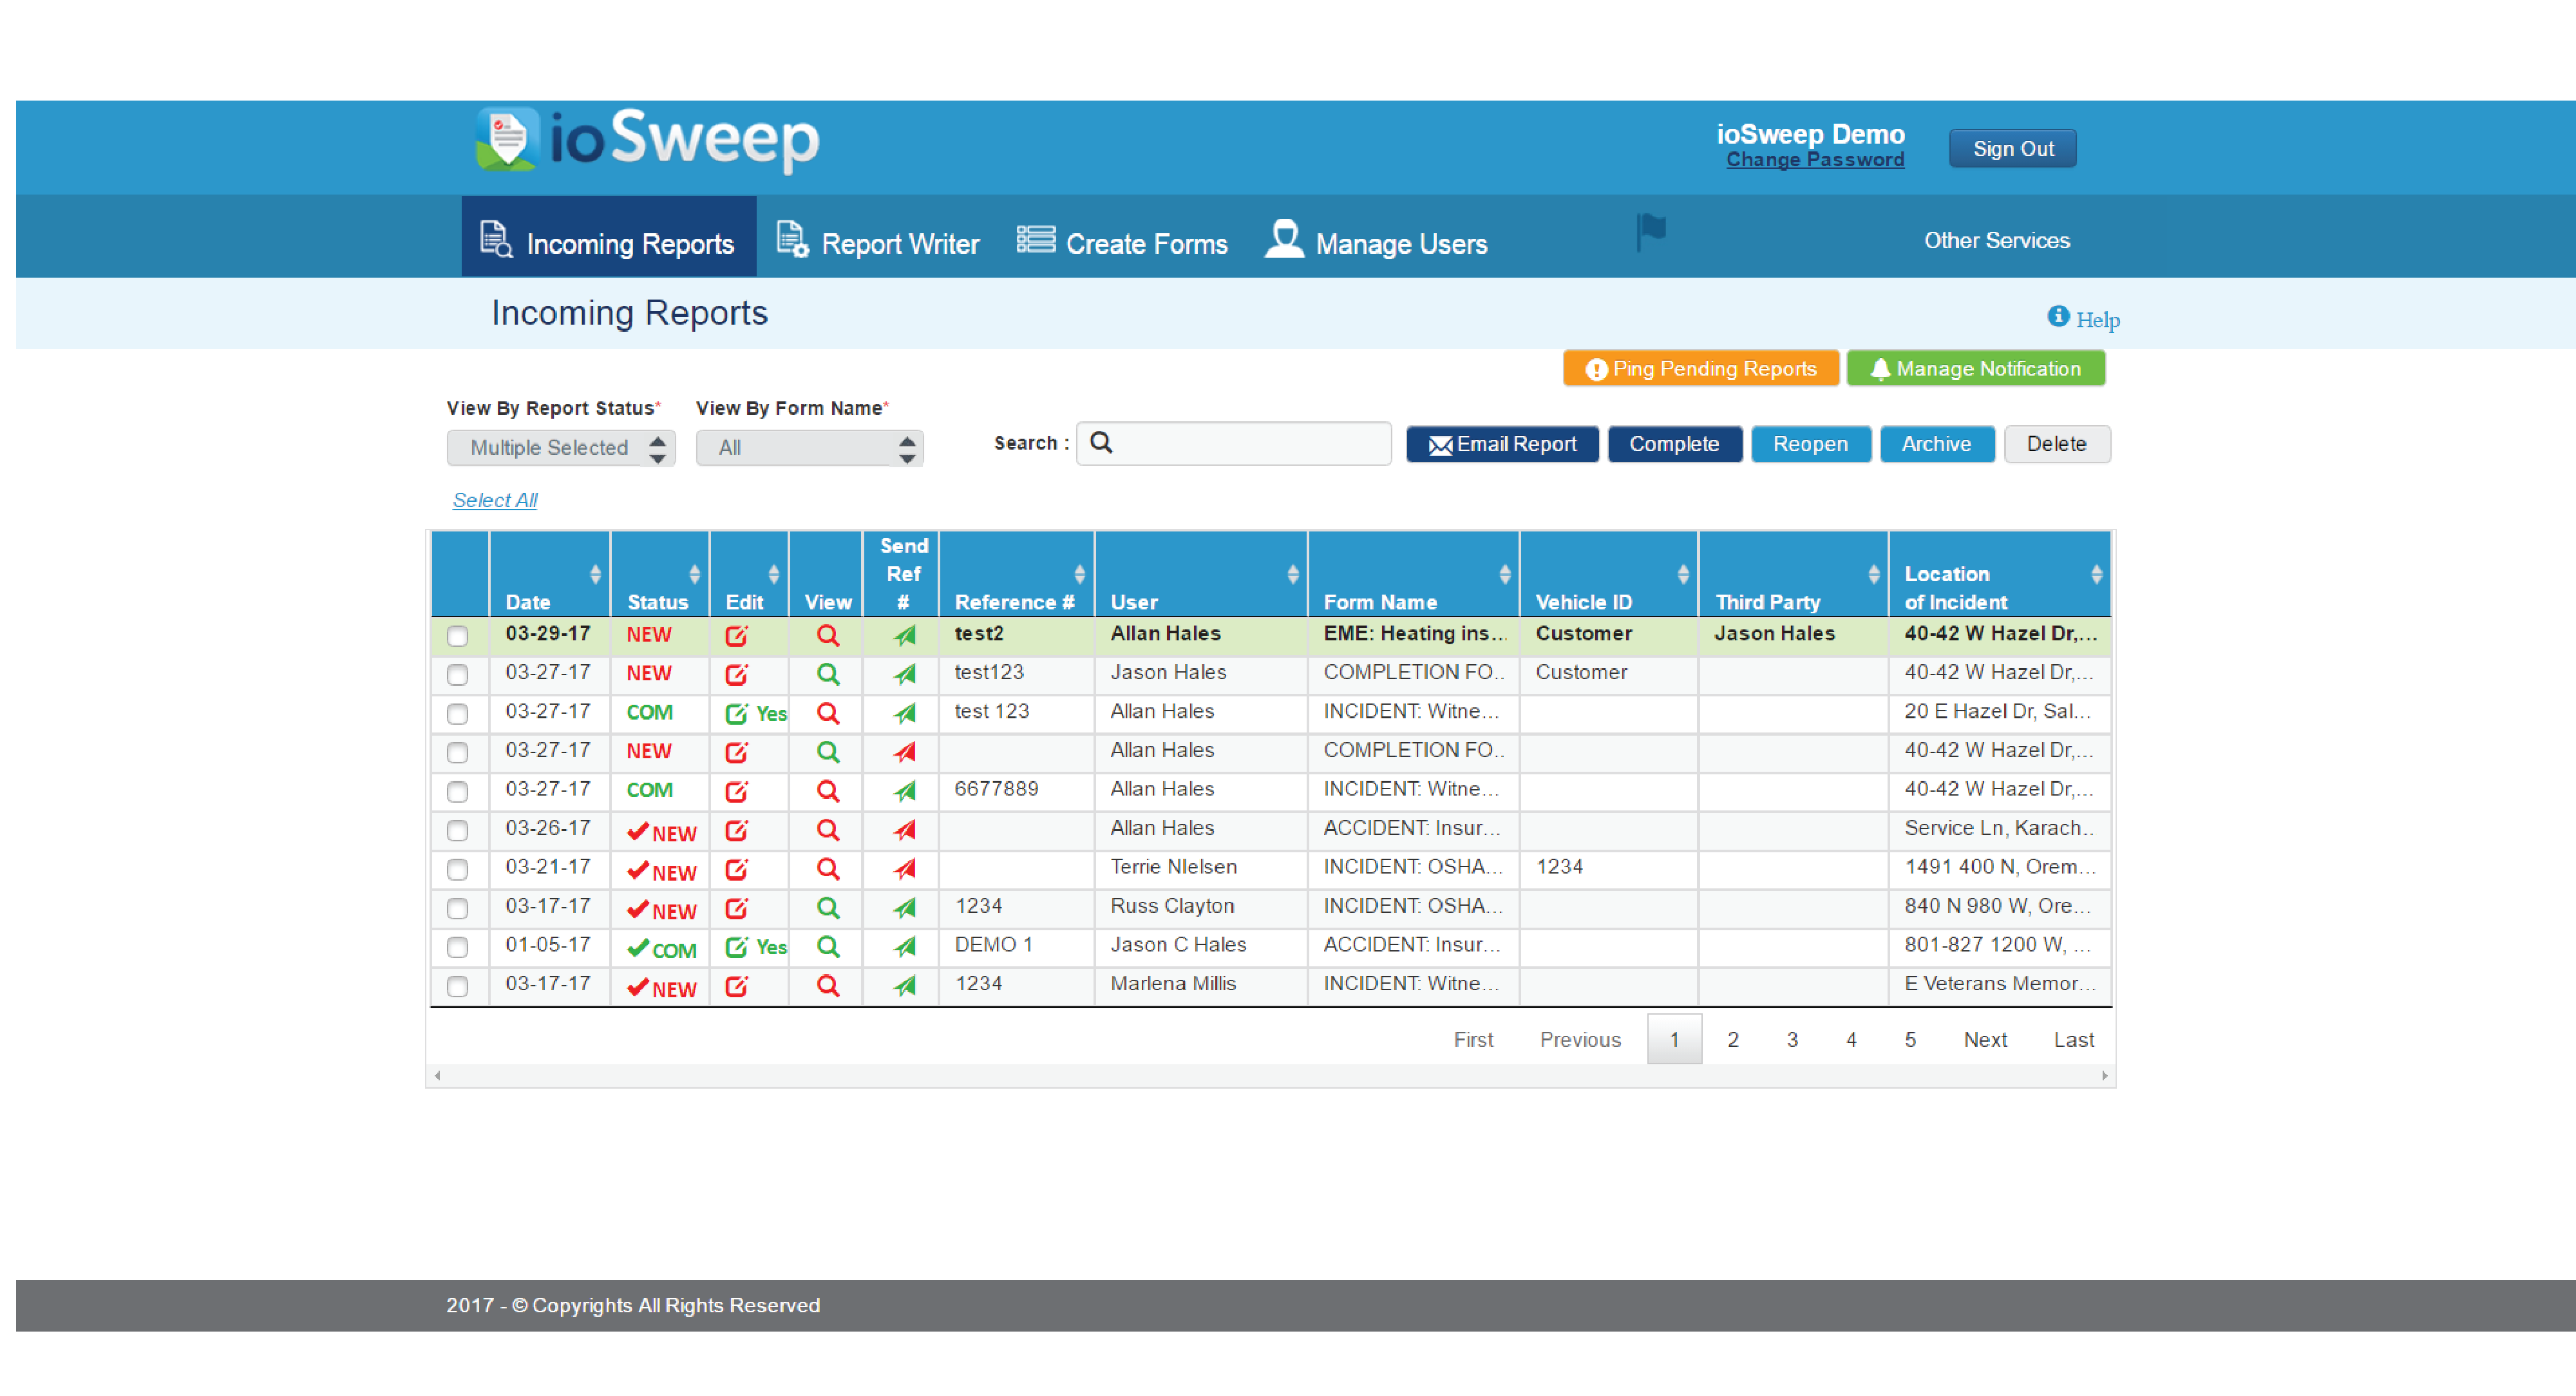Click send reference icon for 6677889 report
2576x1396 pixels.
coord(904,791)
